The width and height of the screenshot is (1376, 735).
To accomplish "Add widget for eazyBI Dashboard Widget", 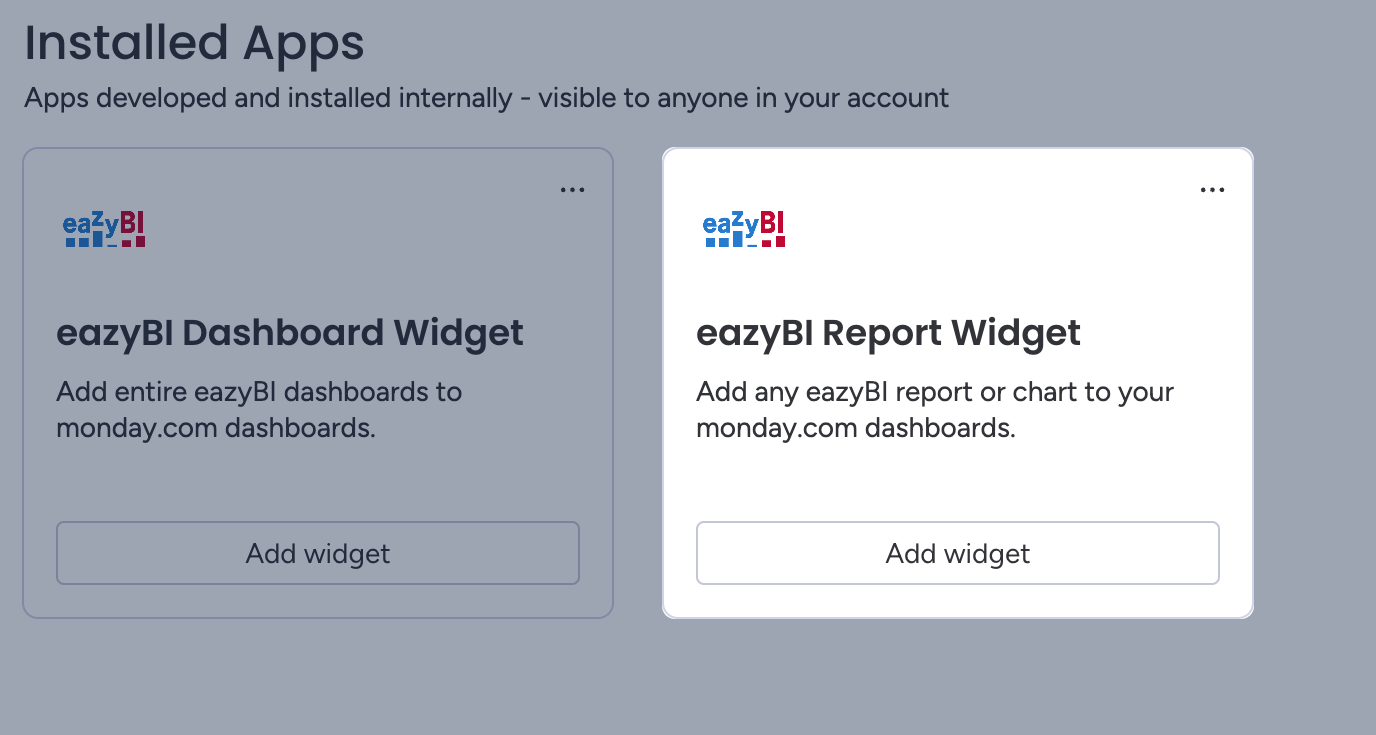I will click(318, 553).
